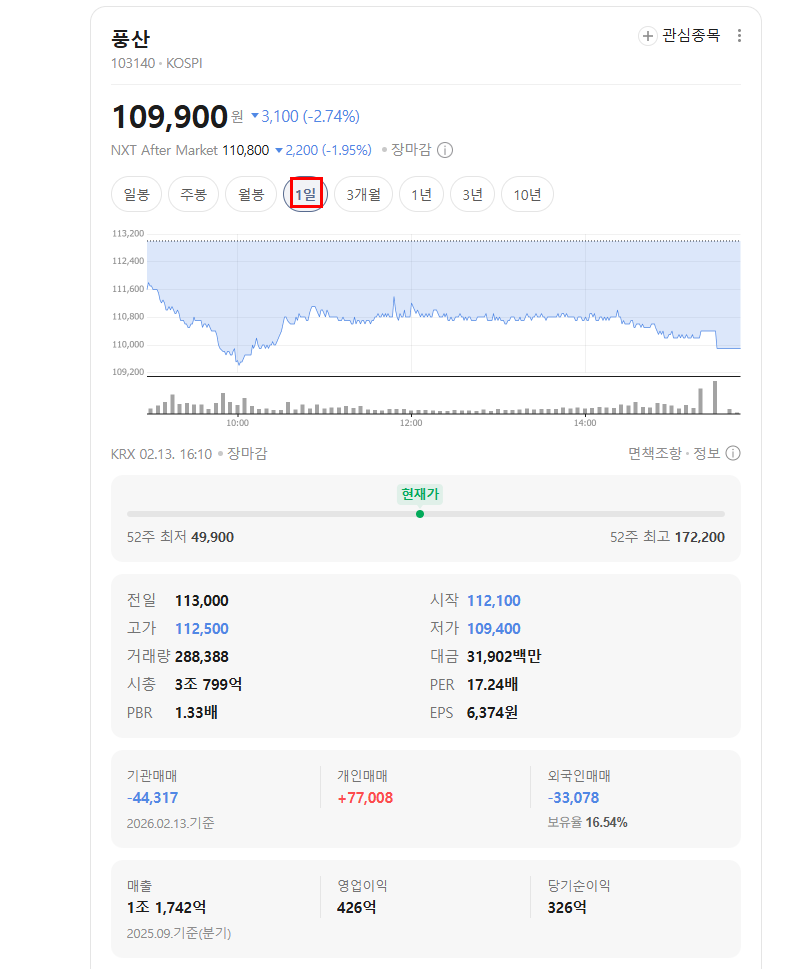Image resolution: width=810 pixels, height=969 pixels.
Task: Click the 시총 value 3조 799억
Action: tap(208, 684)
